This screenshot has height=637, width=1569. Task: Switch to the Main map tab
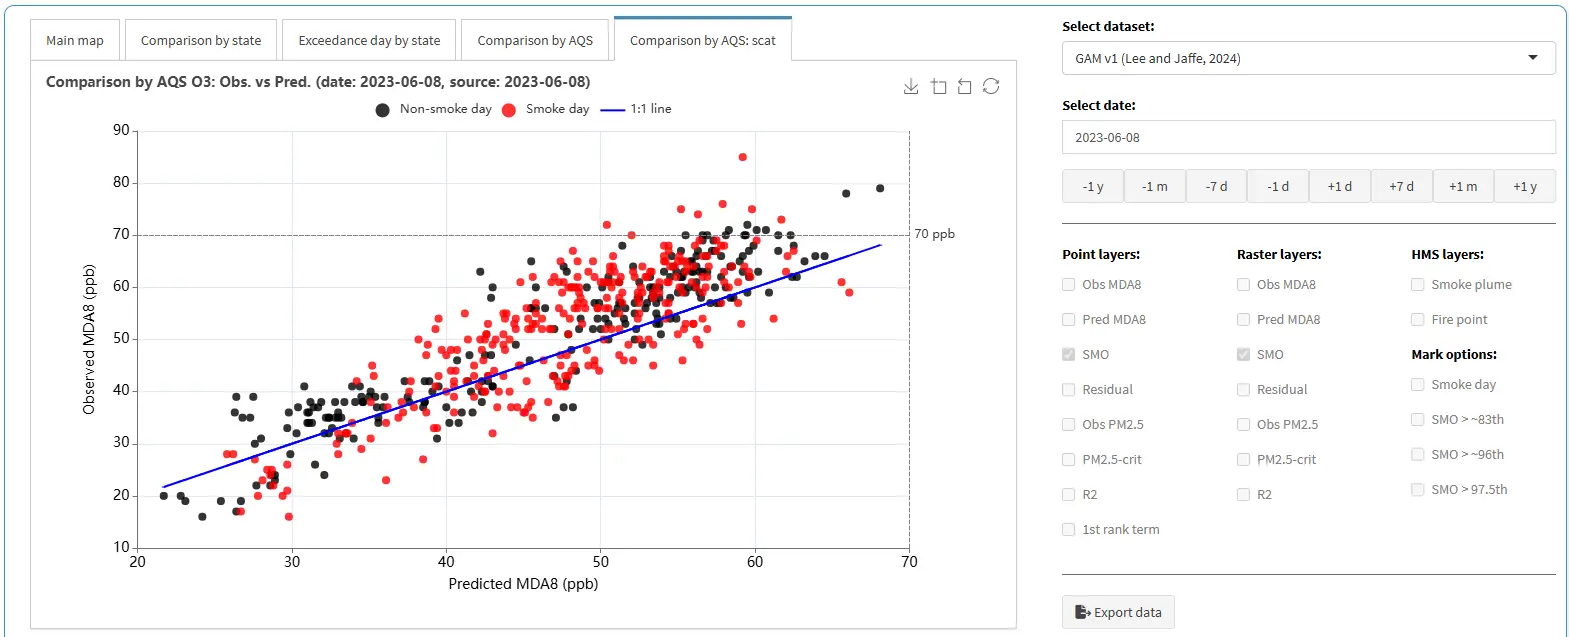point(75,41)
